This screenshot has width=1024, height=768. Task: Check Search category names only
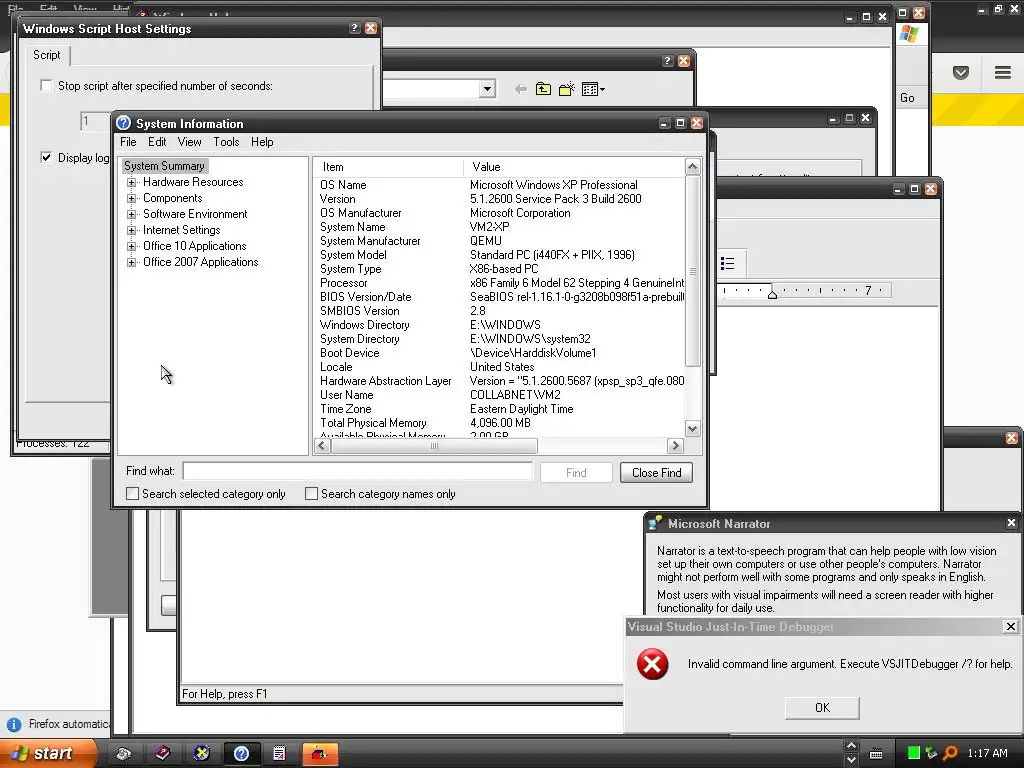click(312, 494)
